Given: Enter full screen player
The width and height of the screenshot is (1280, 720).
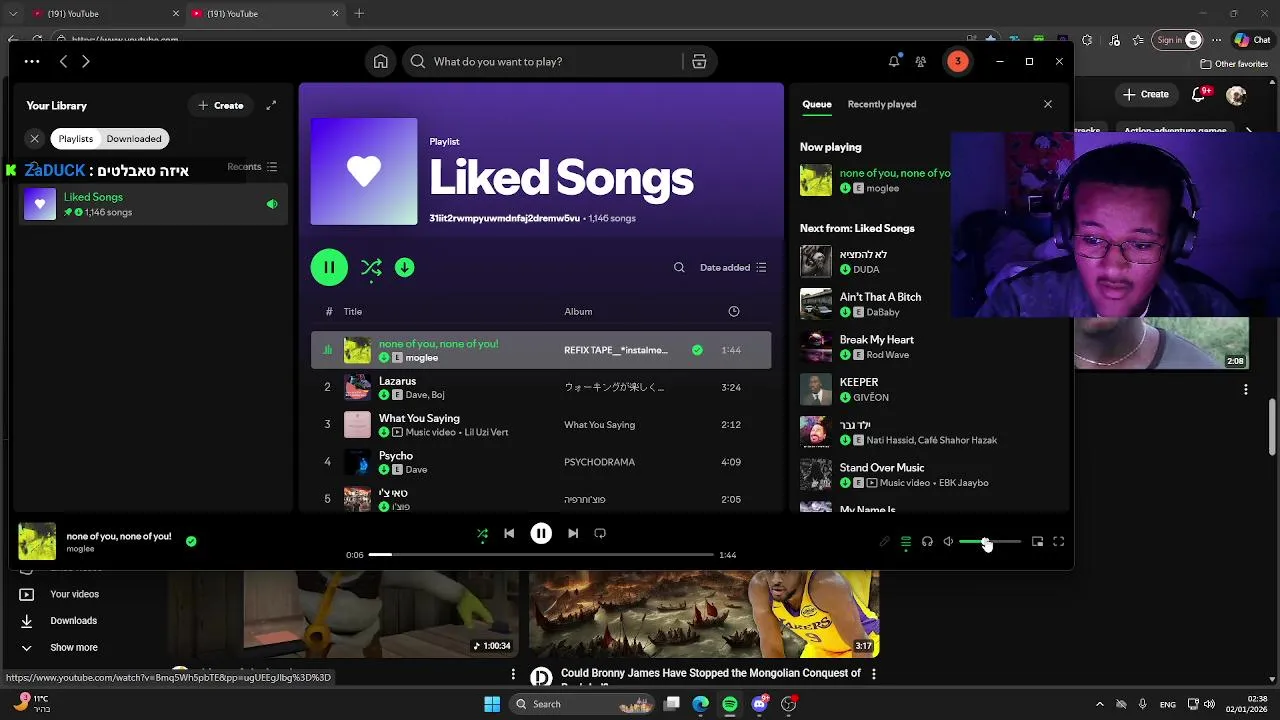Looking at the screenshot, I should (1058, 542).
